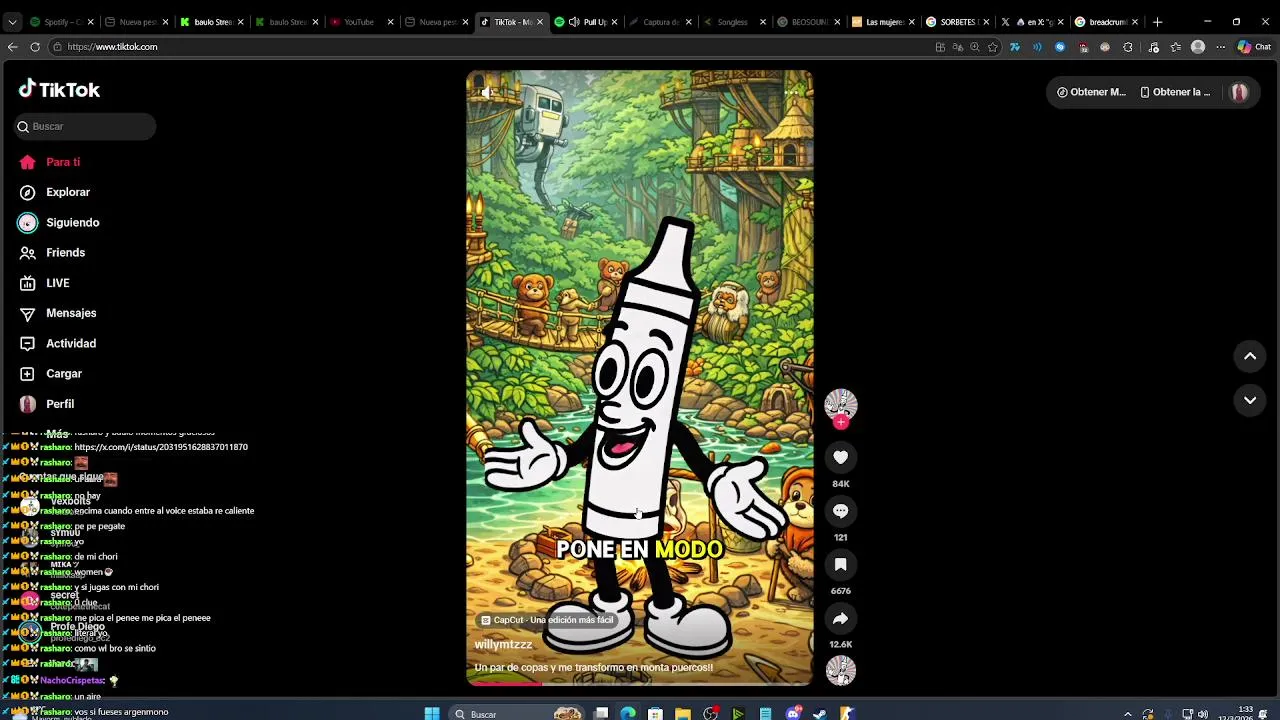The width and height of the screenshot is (1280, 720).
Task: Bookmark the video with the save icon
Action: [x=840, y=565]
